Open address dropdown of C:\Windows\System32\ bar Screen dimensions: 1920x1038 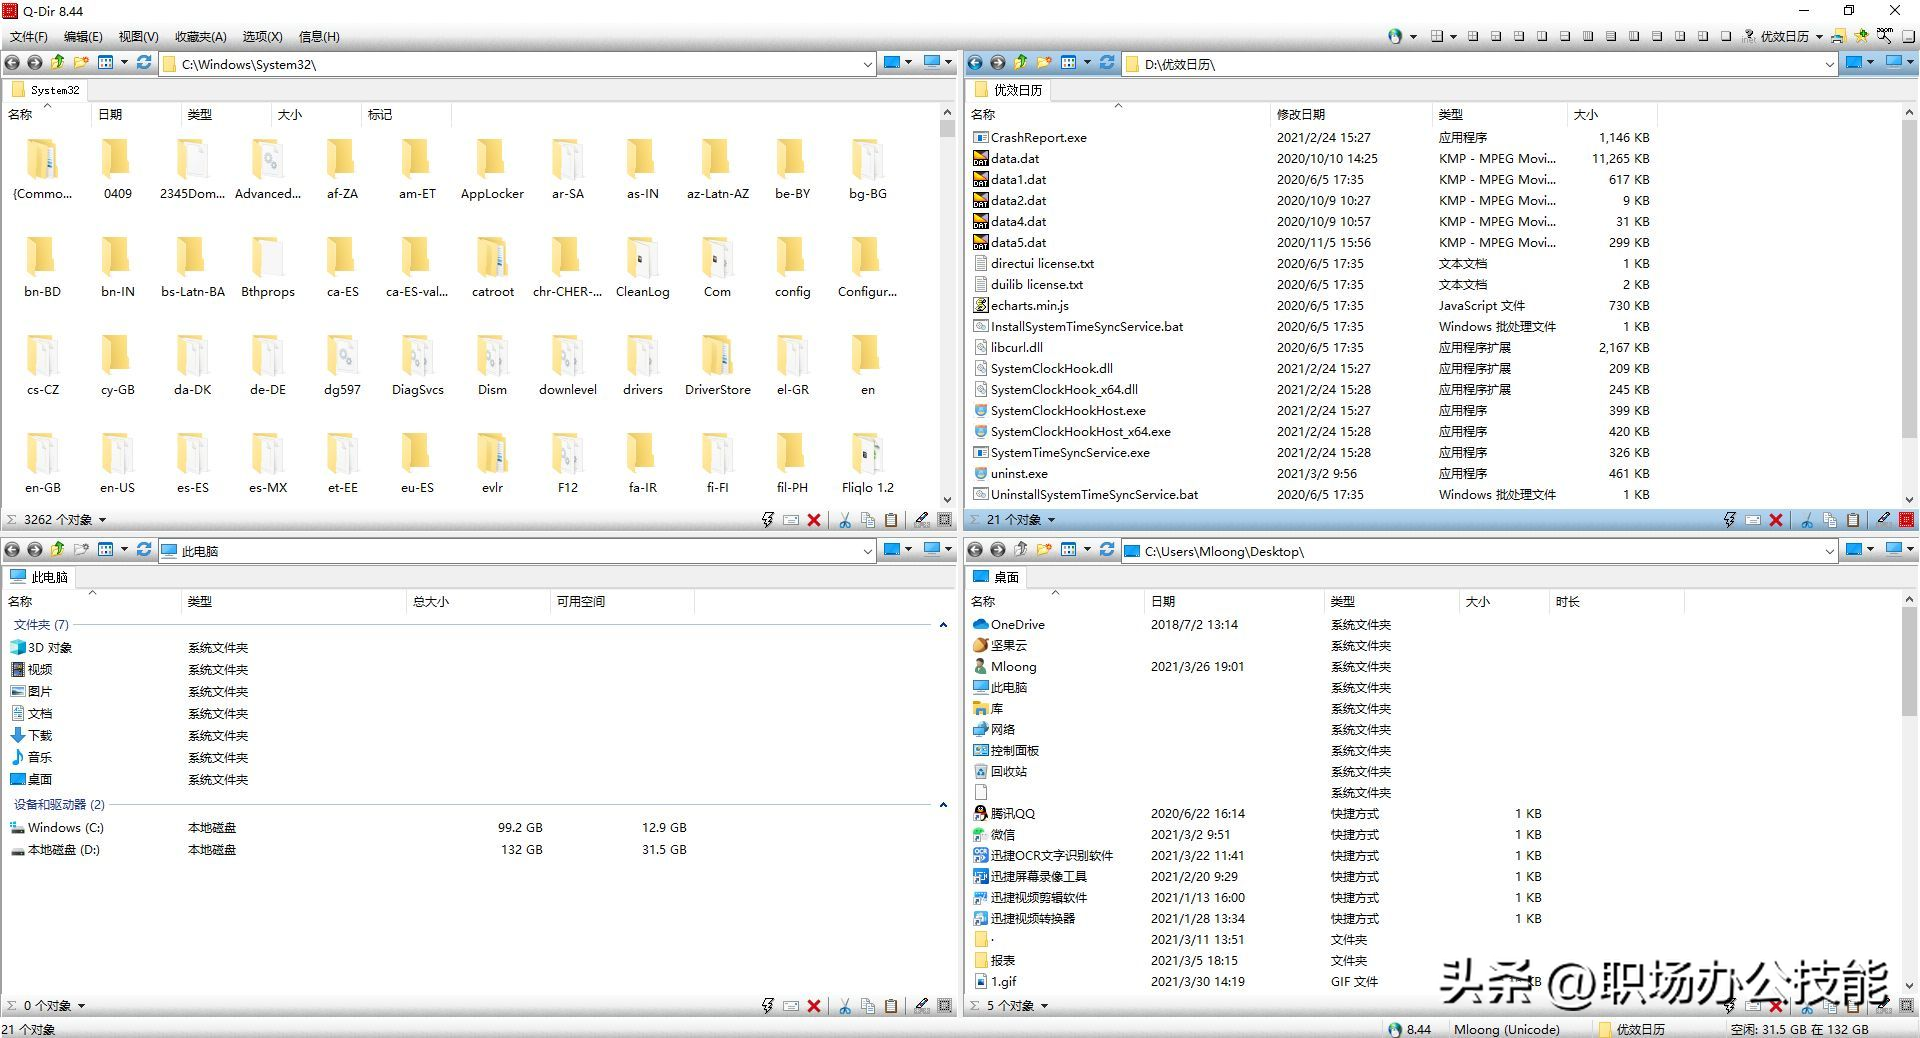(867, 64)
